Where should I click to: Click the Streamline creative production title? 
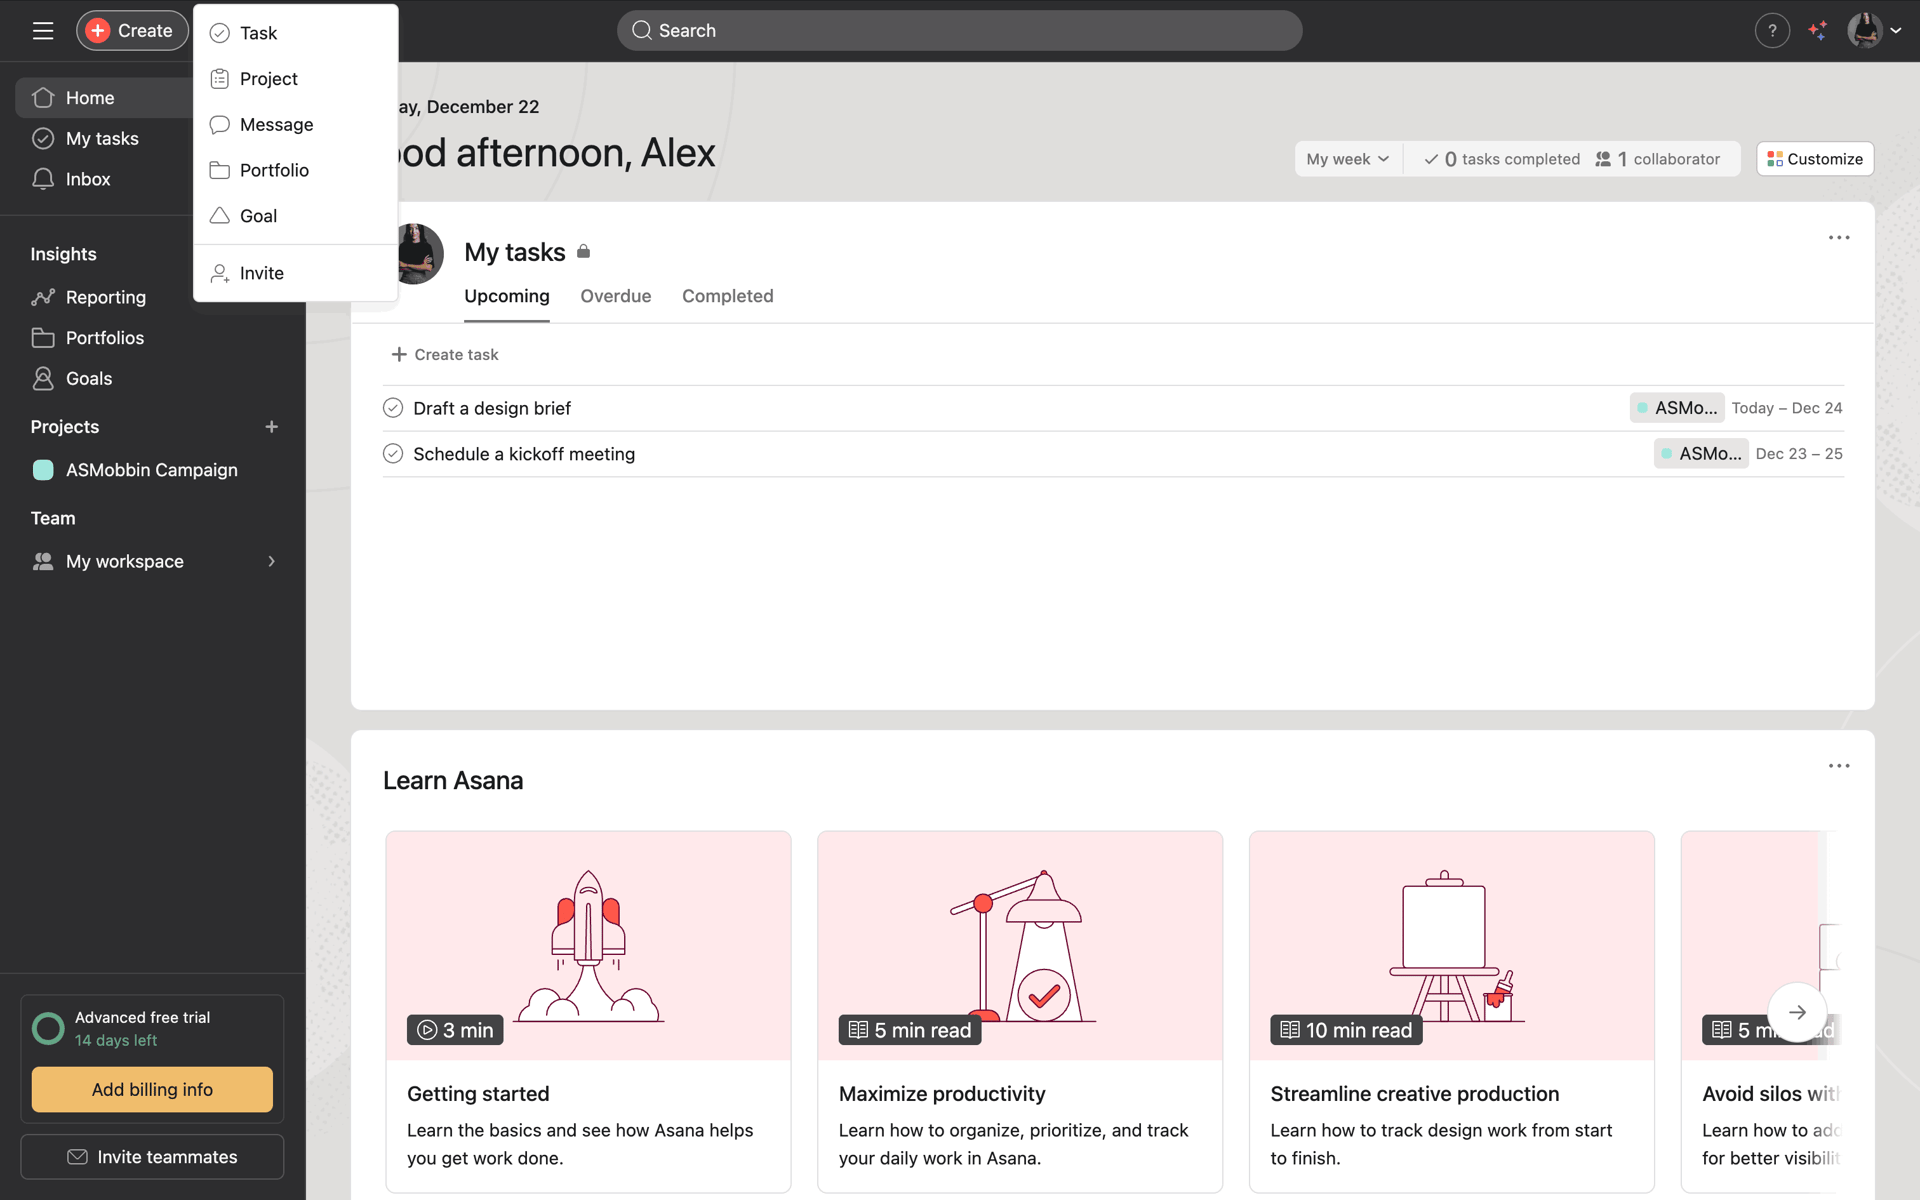tap(1415, 1094)
